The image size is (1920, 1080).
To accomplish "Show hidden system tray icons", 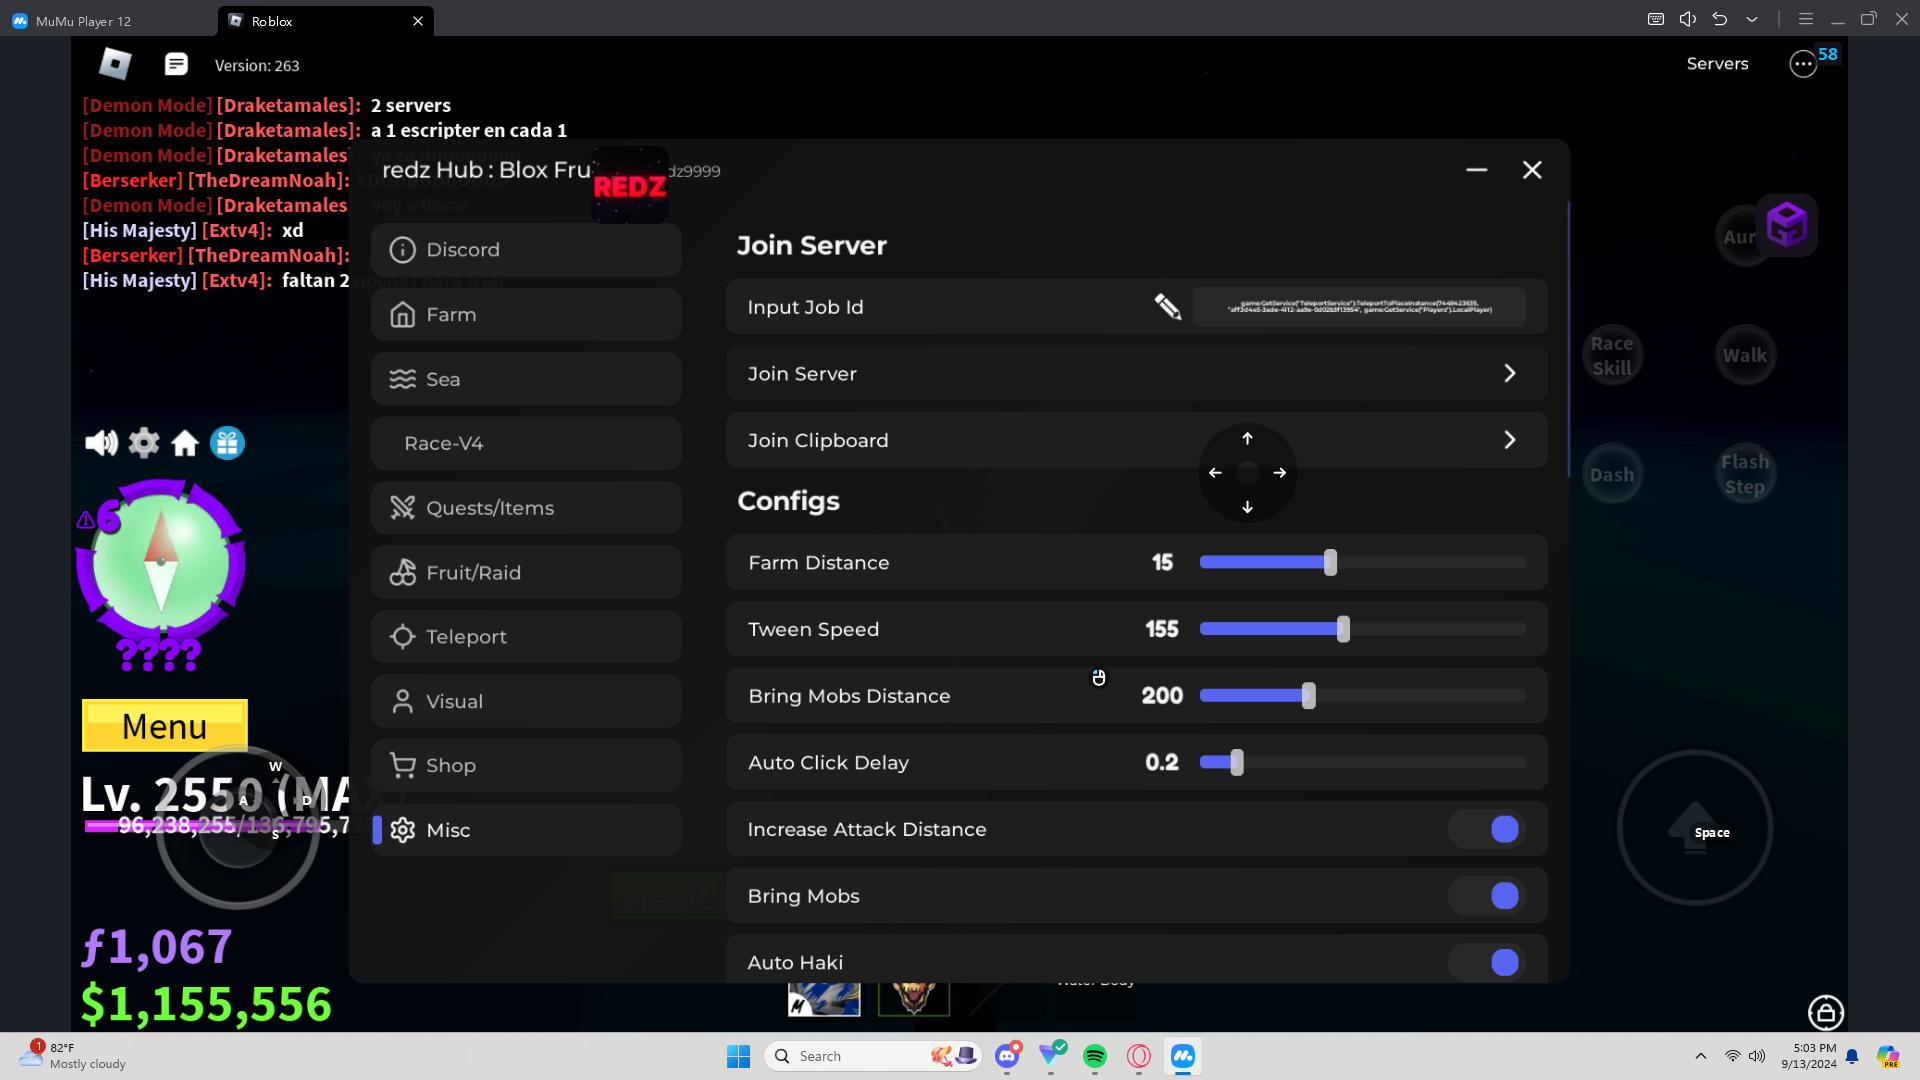I will click(1701, 1056).
